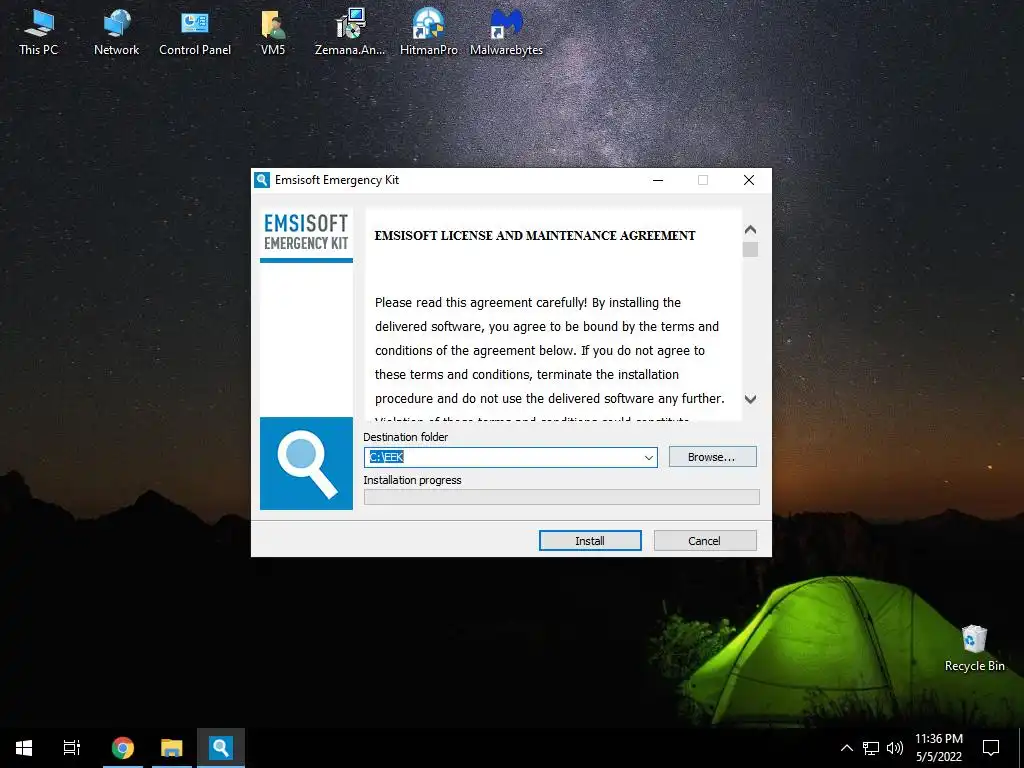
Task: Launch the Malwarebytes shortcut
Action: (506, 33)
